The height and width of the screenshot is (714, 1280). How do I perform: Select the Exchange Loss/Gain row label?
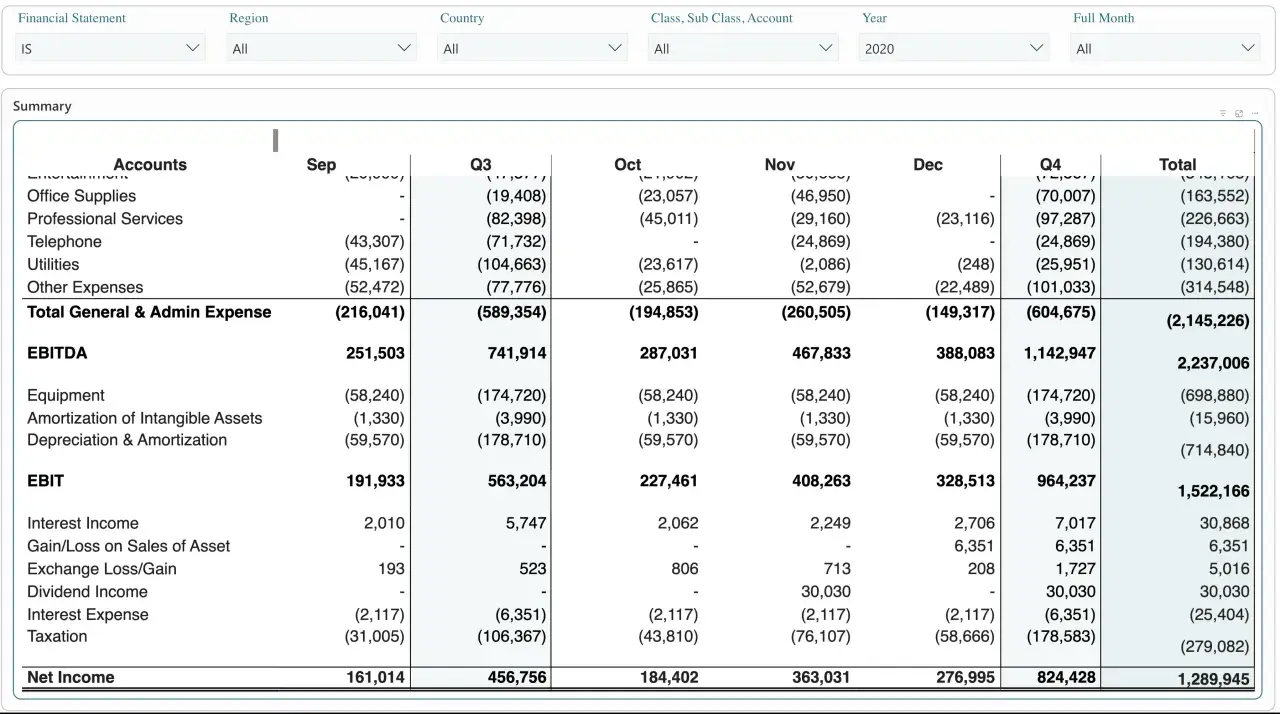102,569
